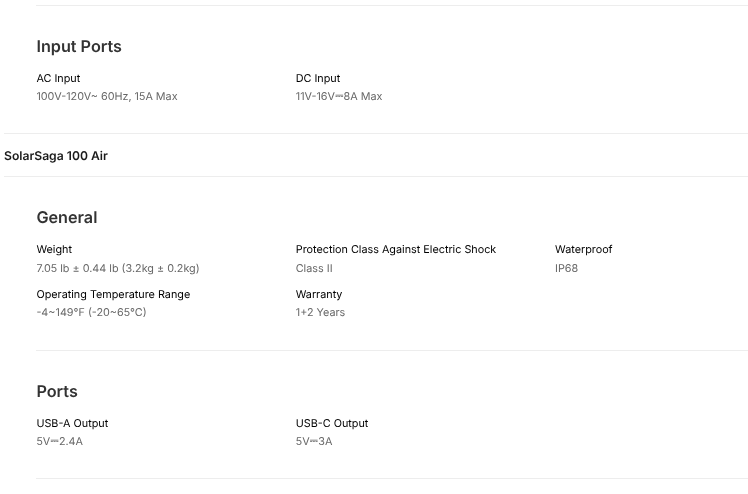
Task: Click the Warranty spec label
Action: 319,294
